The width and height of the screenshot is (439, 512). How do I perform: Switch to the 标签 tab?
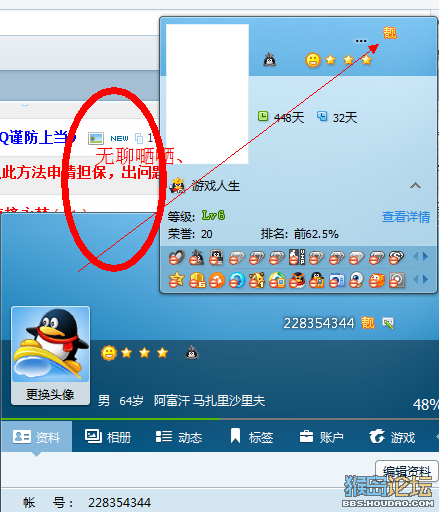coord(252,437)
